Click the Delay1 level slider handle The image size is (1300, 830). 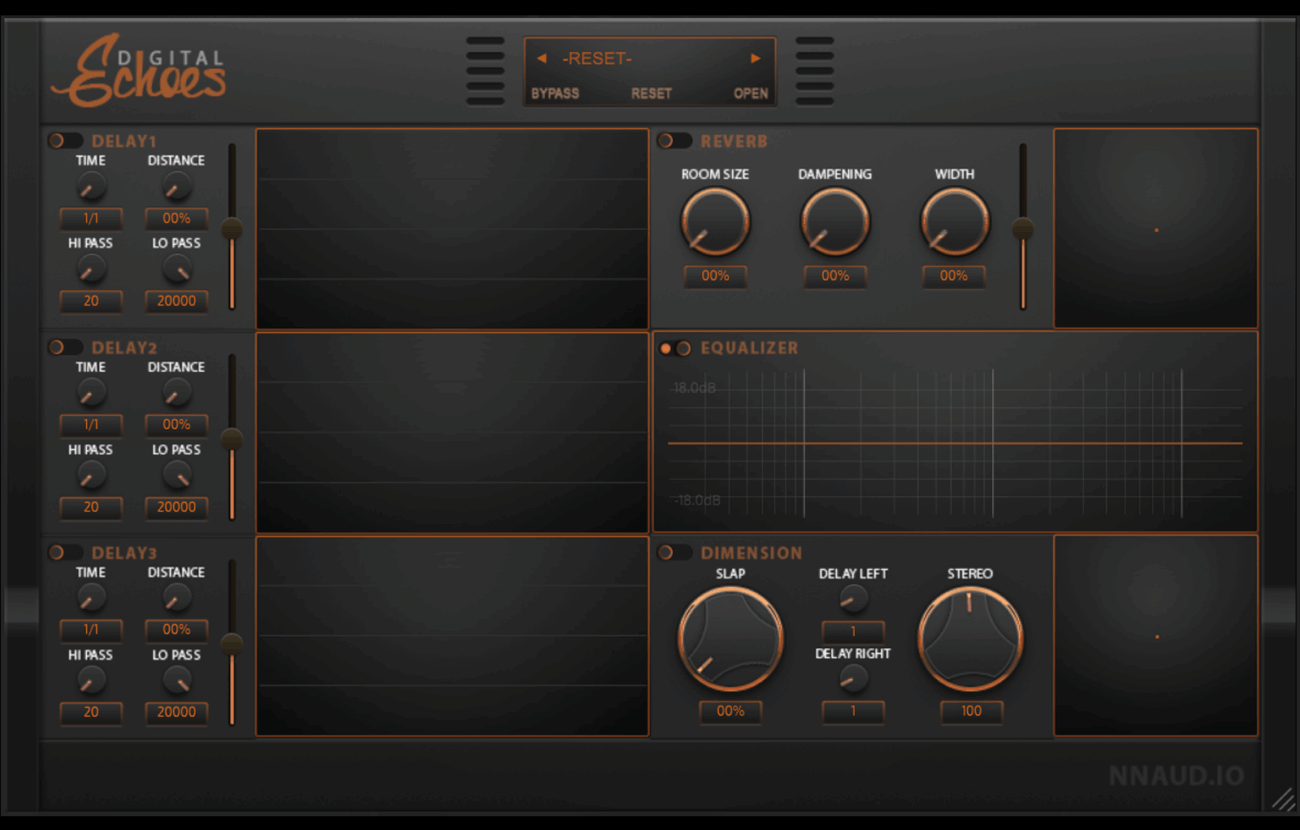click(x=232, y=229)
